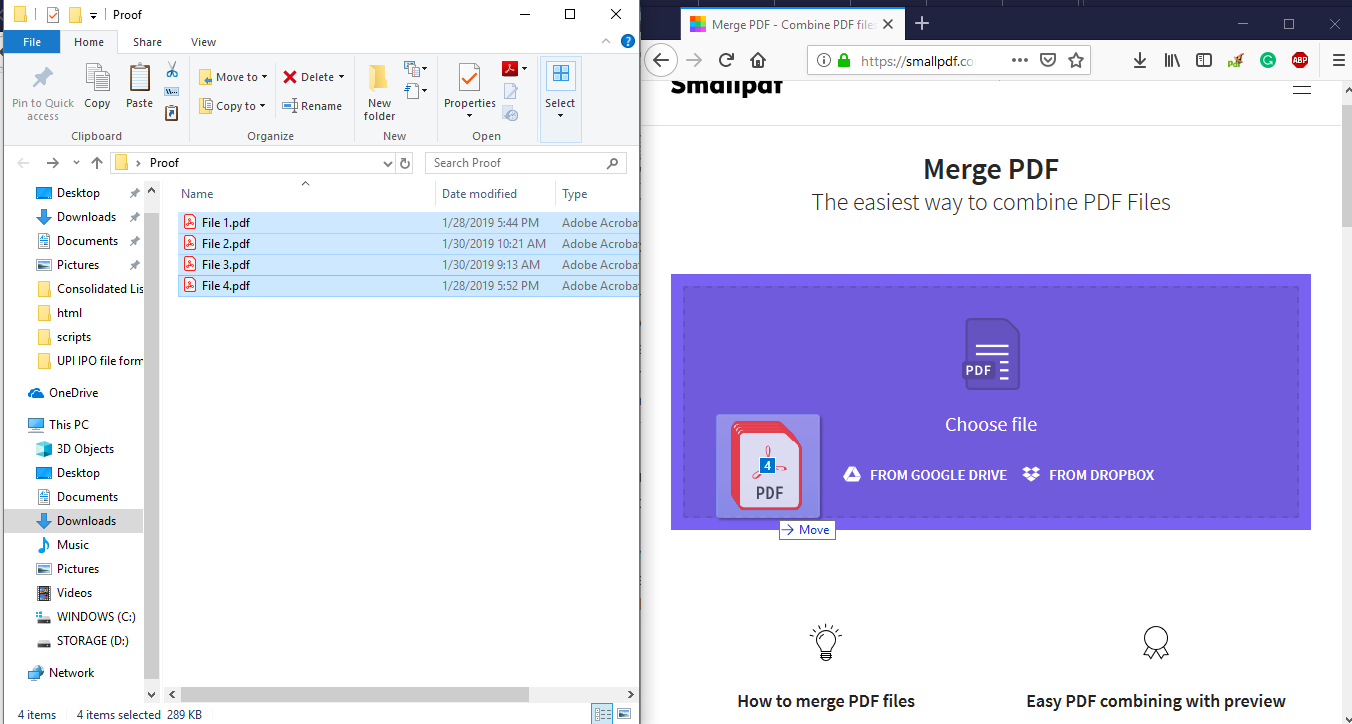
Task: Click the search magnifier in Search Proof
Action: pyautogui.click(x=613, y=163)
